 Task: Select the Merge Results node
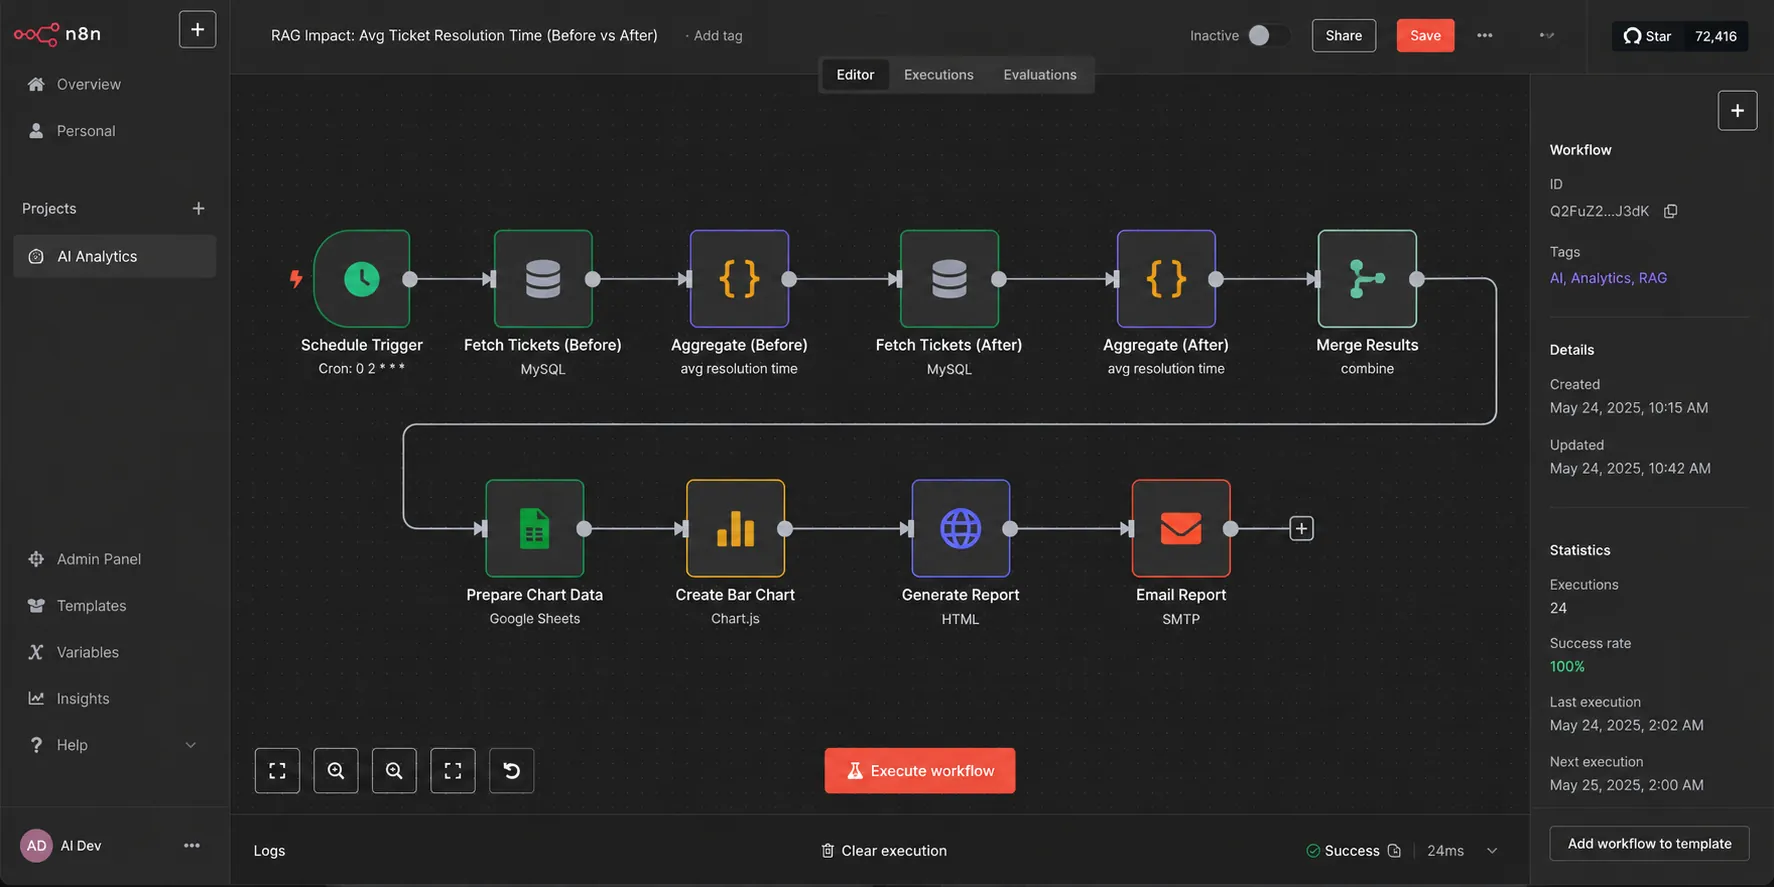click(1367, 279)
